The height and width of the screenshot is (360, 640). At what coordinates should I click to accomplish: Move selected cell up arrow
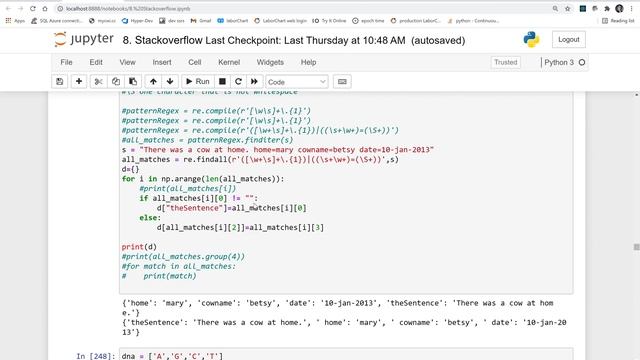point(153,82)
